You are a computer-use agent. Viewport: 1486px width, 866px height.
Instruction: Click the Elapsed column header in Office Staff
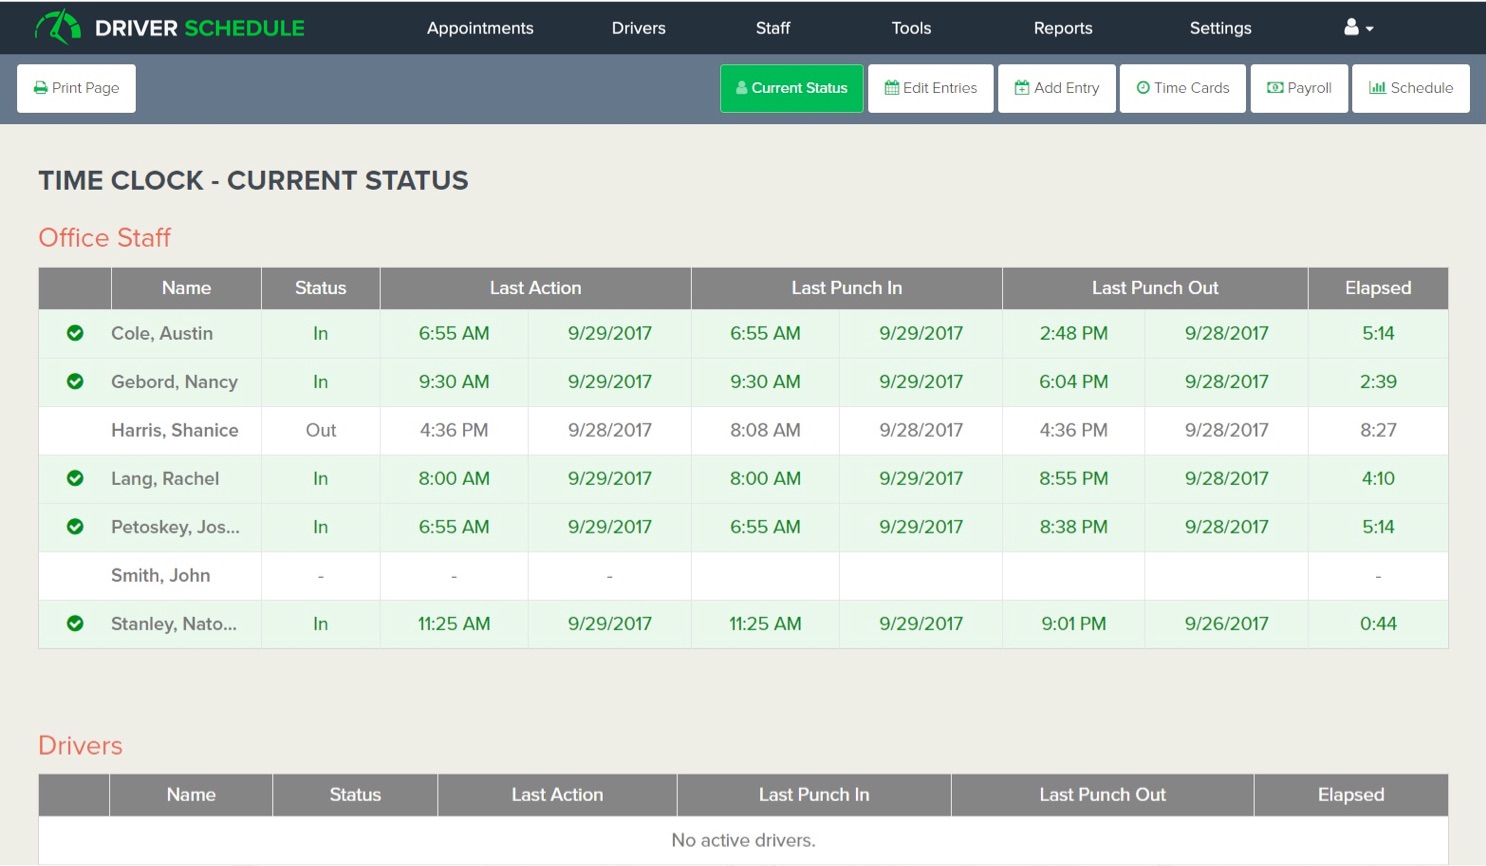(1377, 288)
